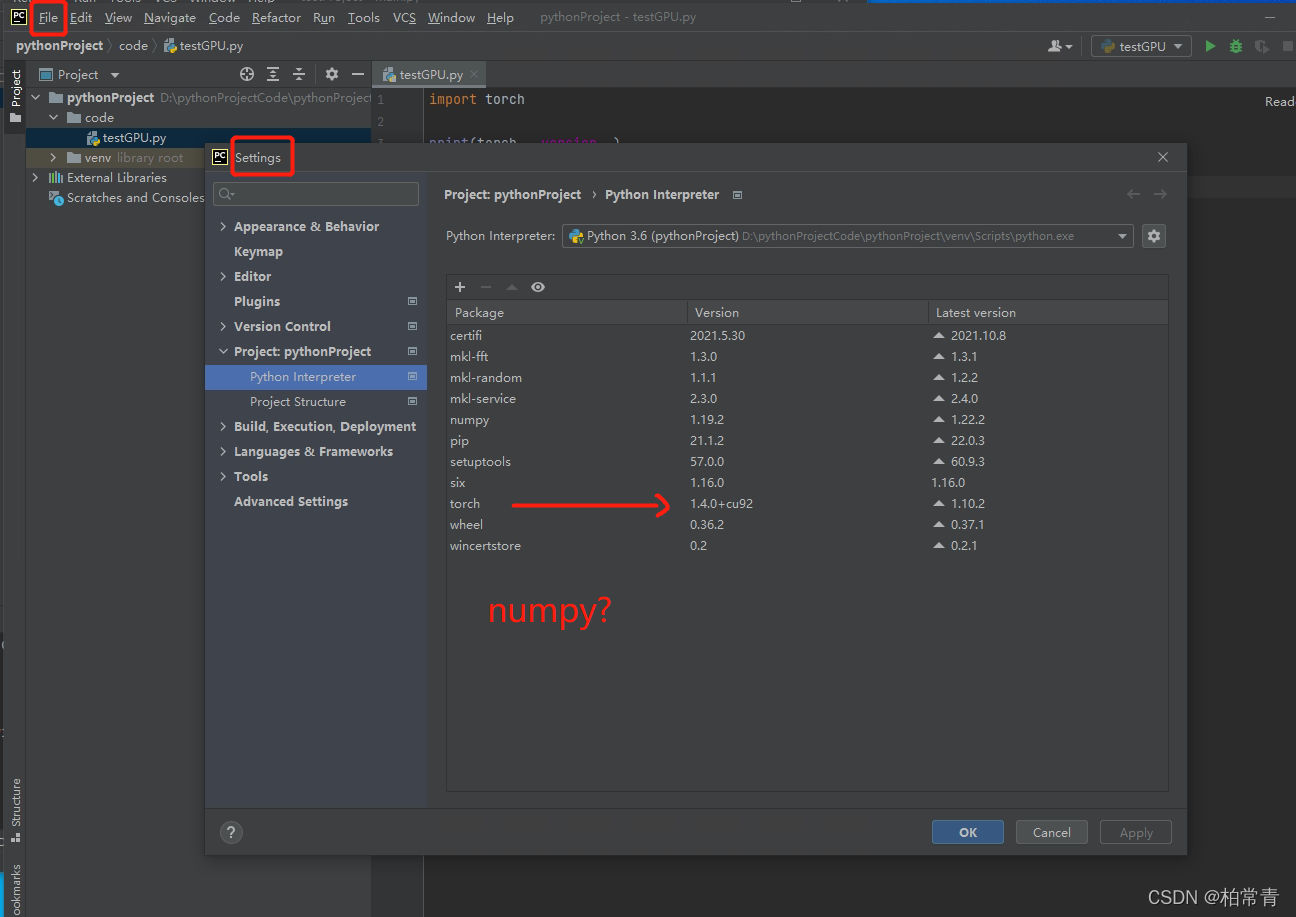Click pythonProject breadcrumb in navigation bar
This screenshot has width=1296, height=917.
point(59,46)
